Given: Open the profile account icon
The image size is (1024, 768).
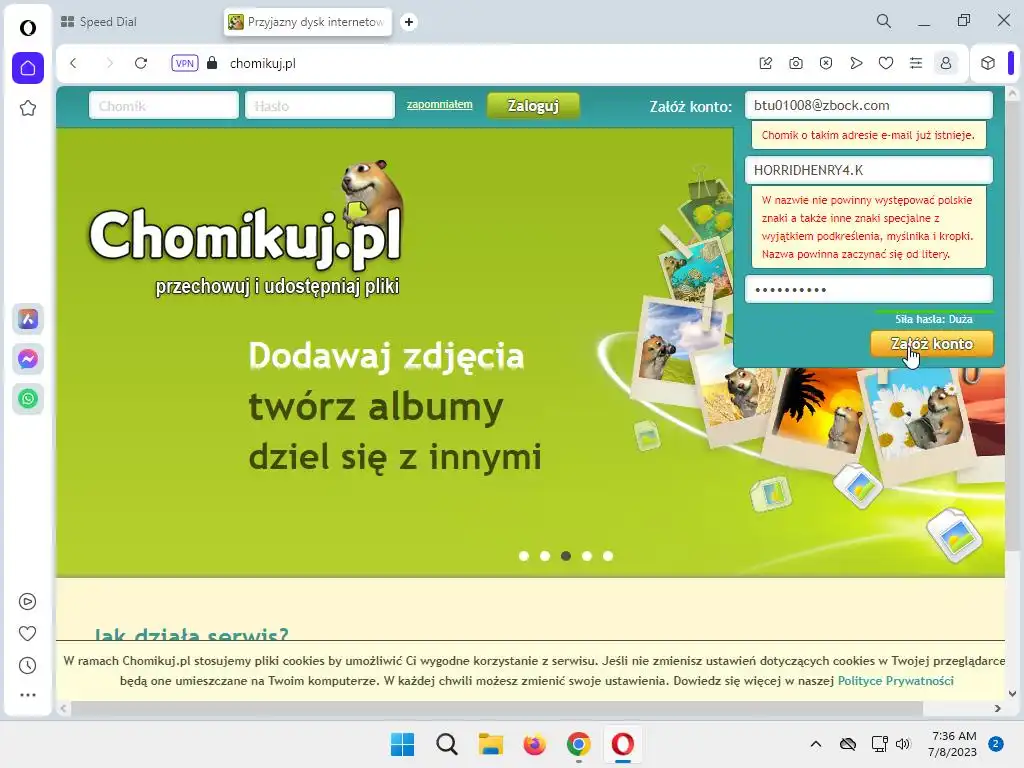Looking at the screenshot, I should pyautogui.click(x=946, y=63).
